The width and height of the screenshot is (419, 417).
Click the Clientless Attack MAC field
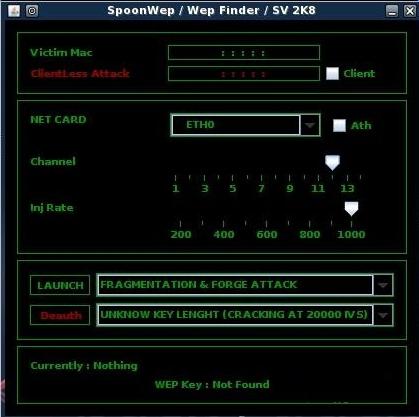tap(244, 74)
